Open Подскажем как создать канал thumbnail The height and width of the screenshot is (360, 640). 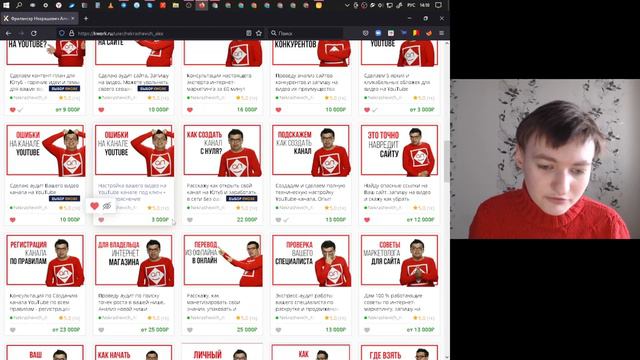[x=311, y=150]
